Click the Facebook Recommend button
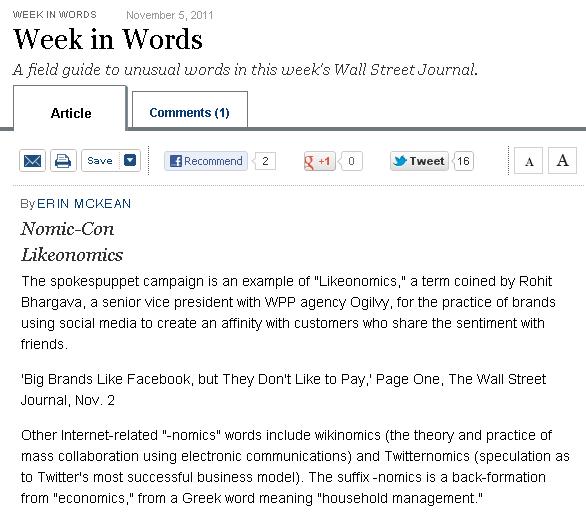The width and height of the screenshot is (586, 521). (206, 161)
